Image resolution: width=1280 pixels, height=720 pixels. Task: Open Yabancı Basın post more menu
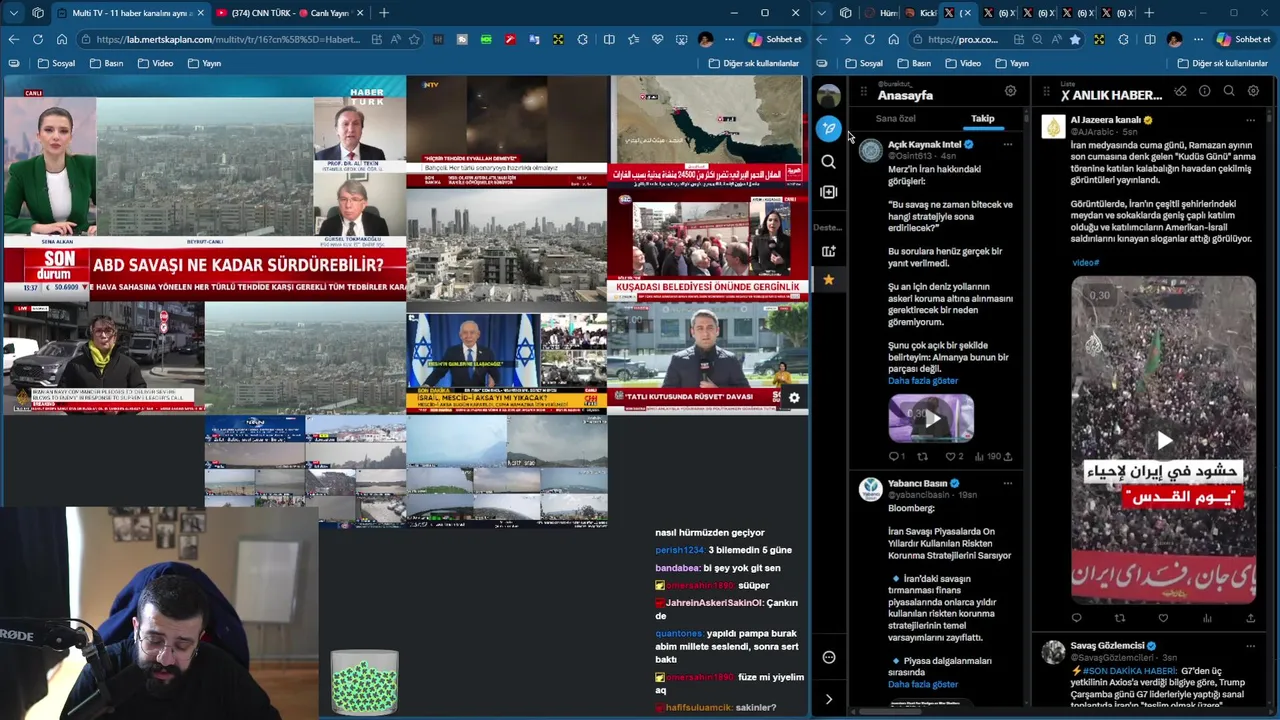point(1007,483)
